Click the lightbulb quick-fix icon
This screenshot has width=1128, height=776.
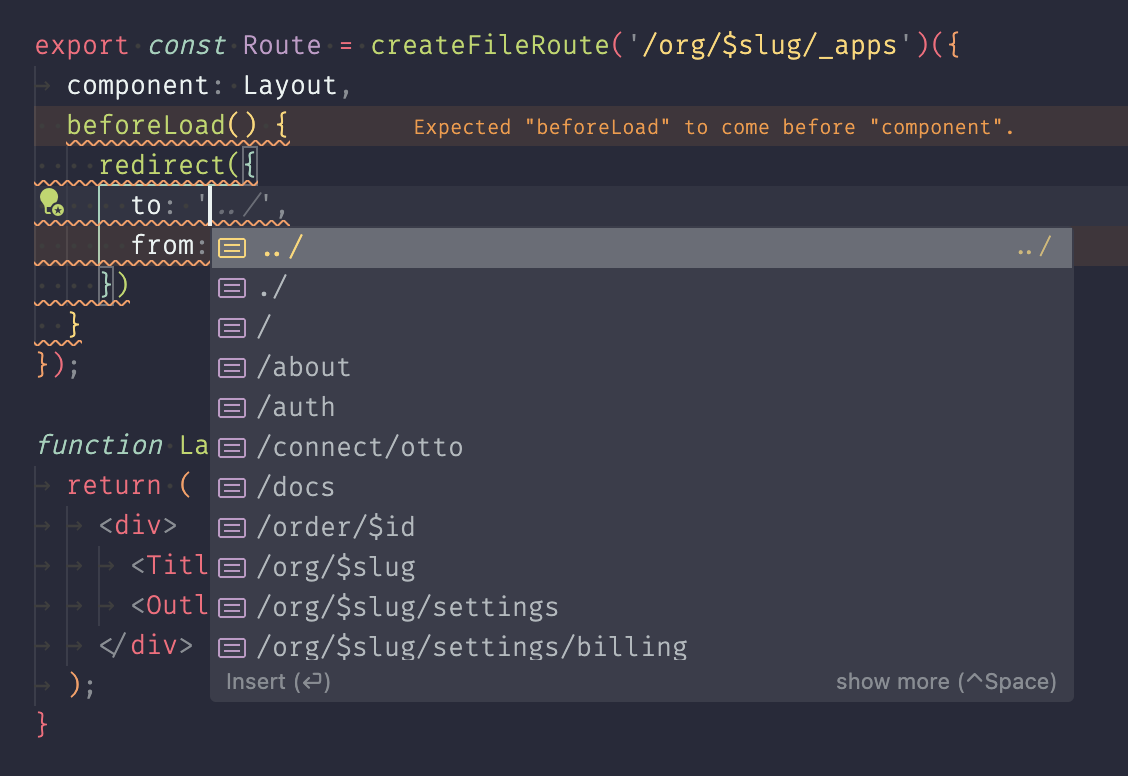point(51,204)
